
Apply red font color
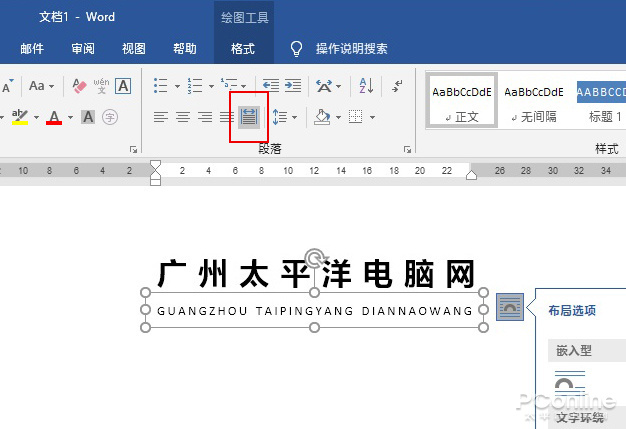tap(54, 117)
